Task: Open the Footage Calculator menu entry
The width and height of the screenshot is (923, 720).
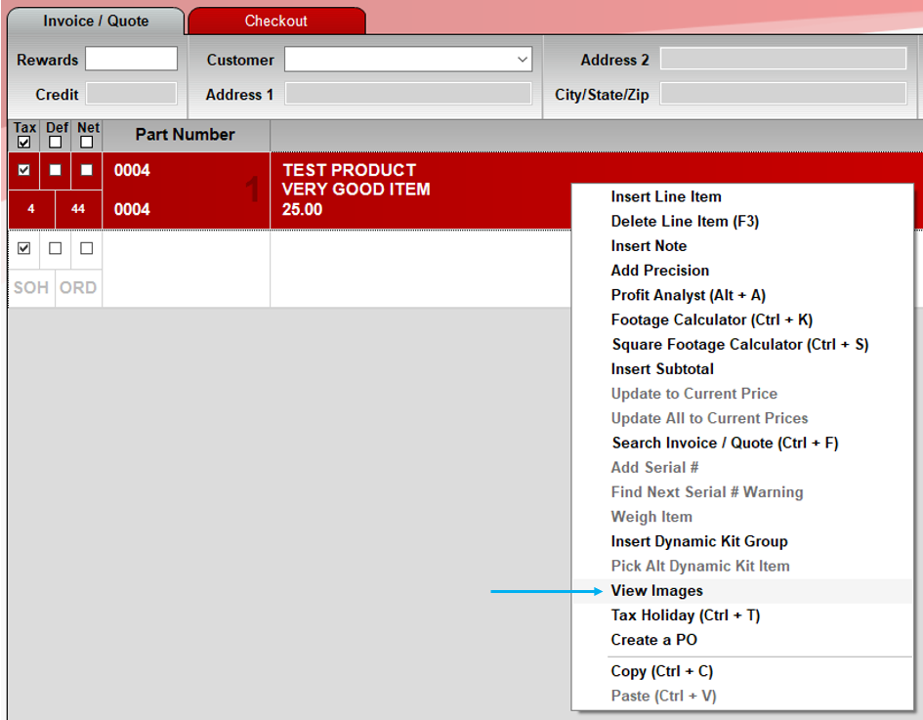Action: (x=711, y=320)
